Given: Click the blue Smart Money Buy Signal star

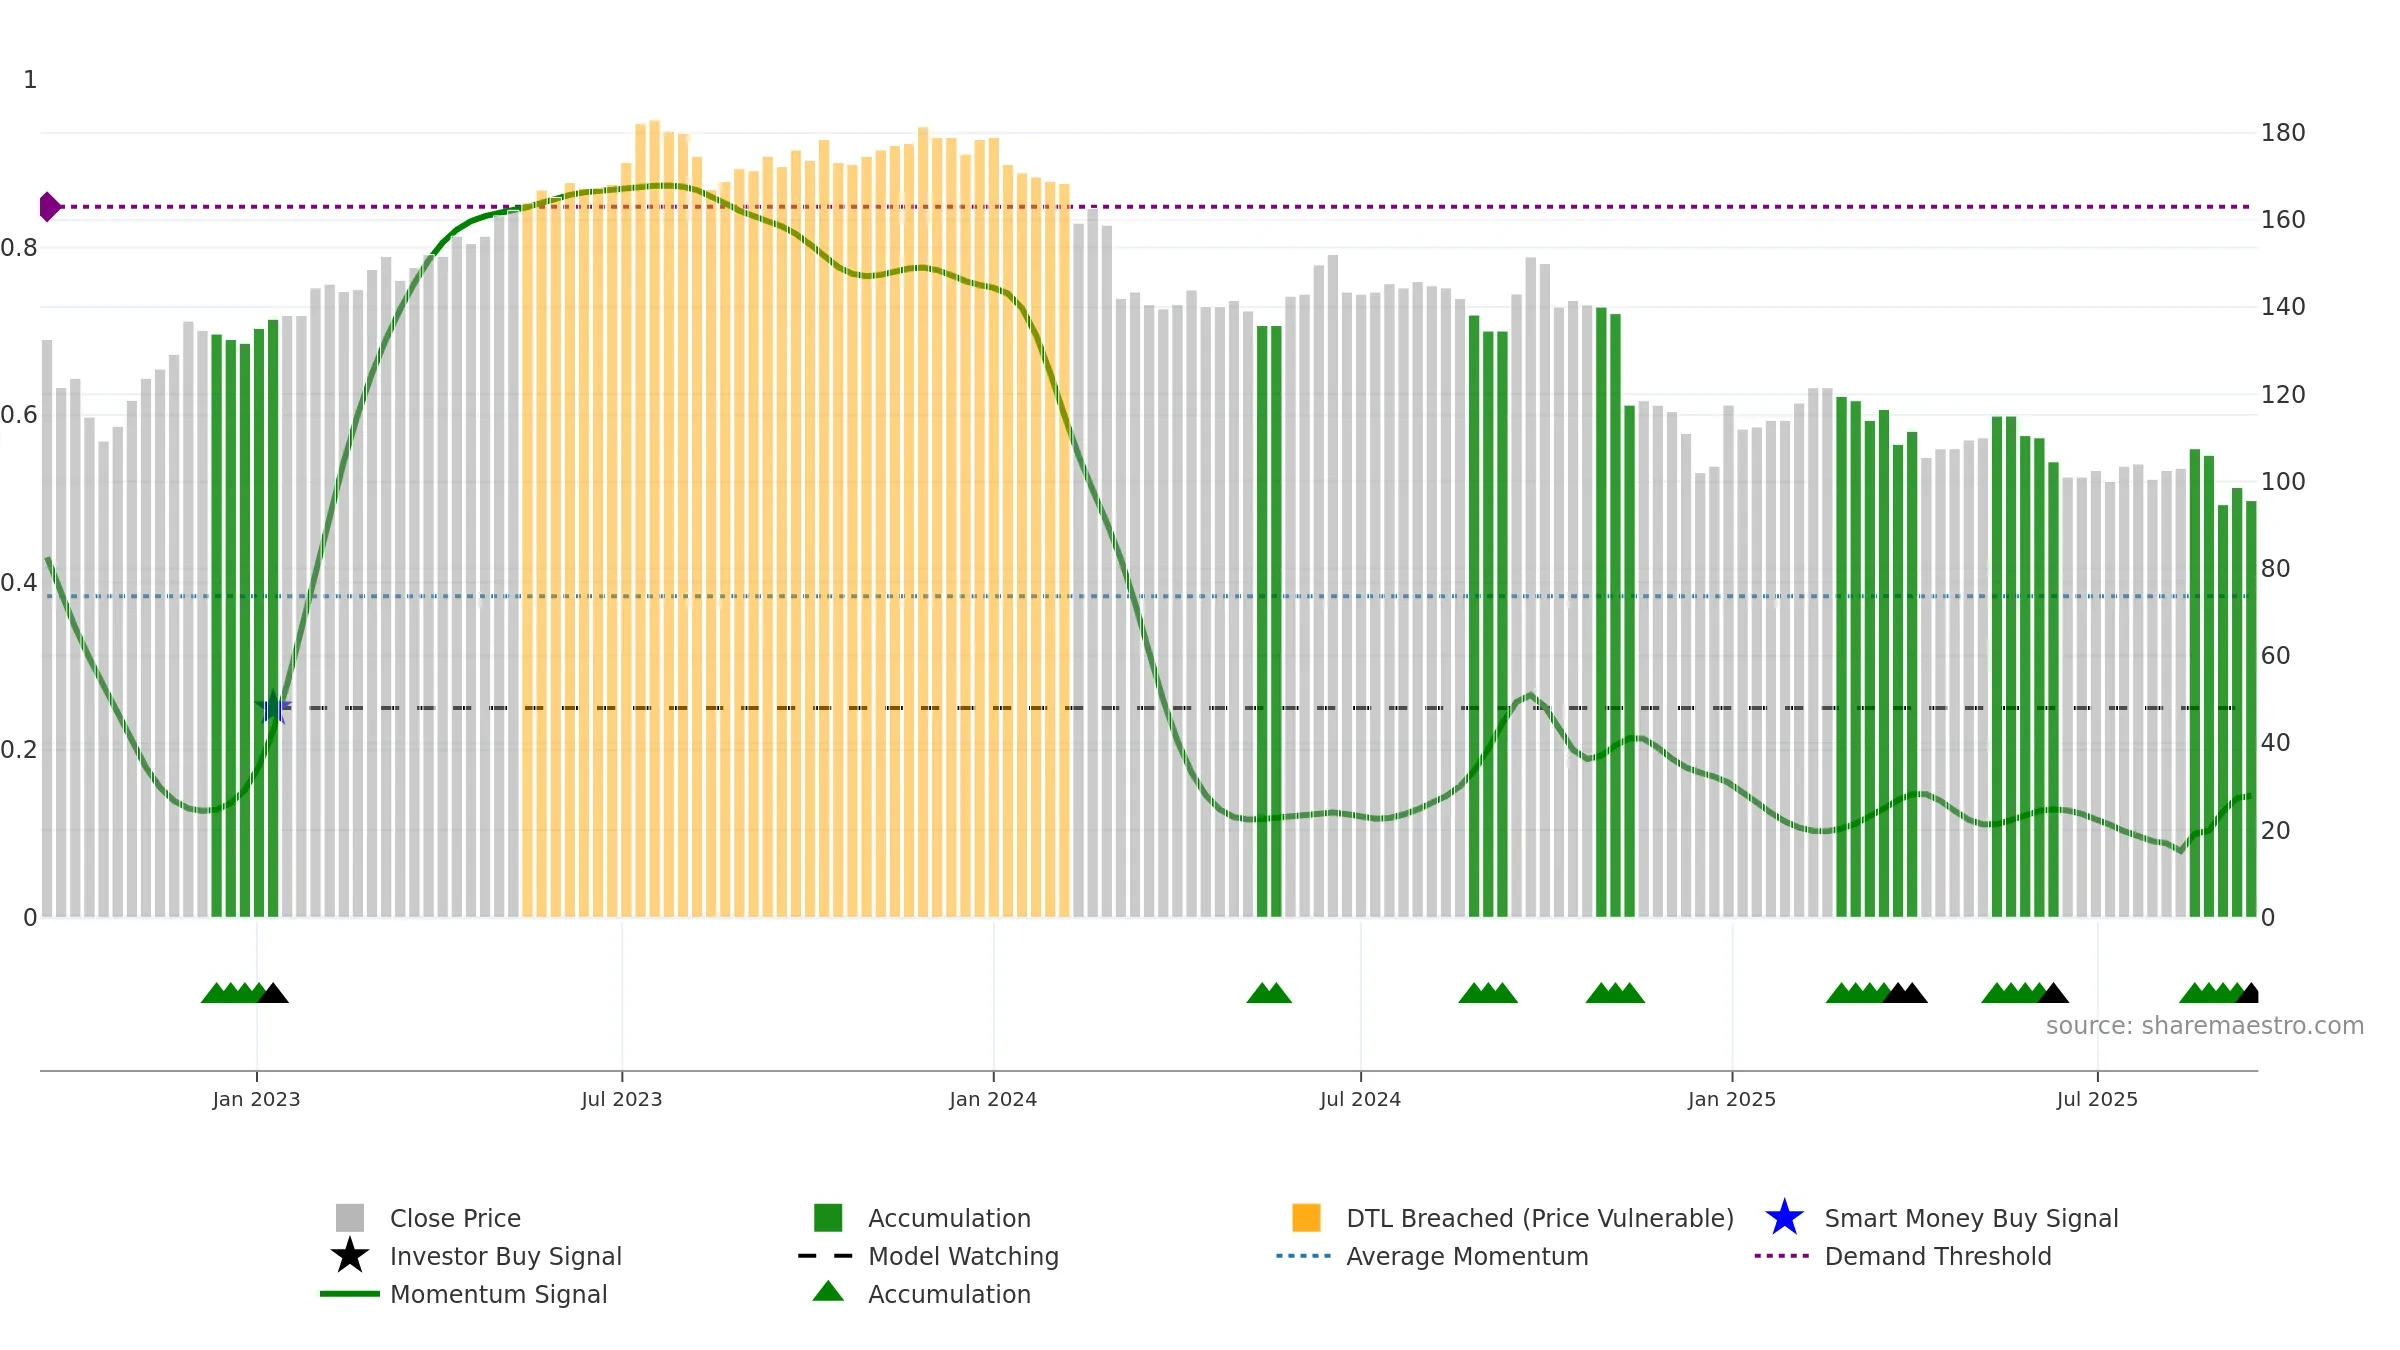Looking at the screenshot, I should 1784,1218.
